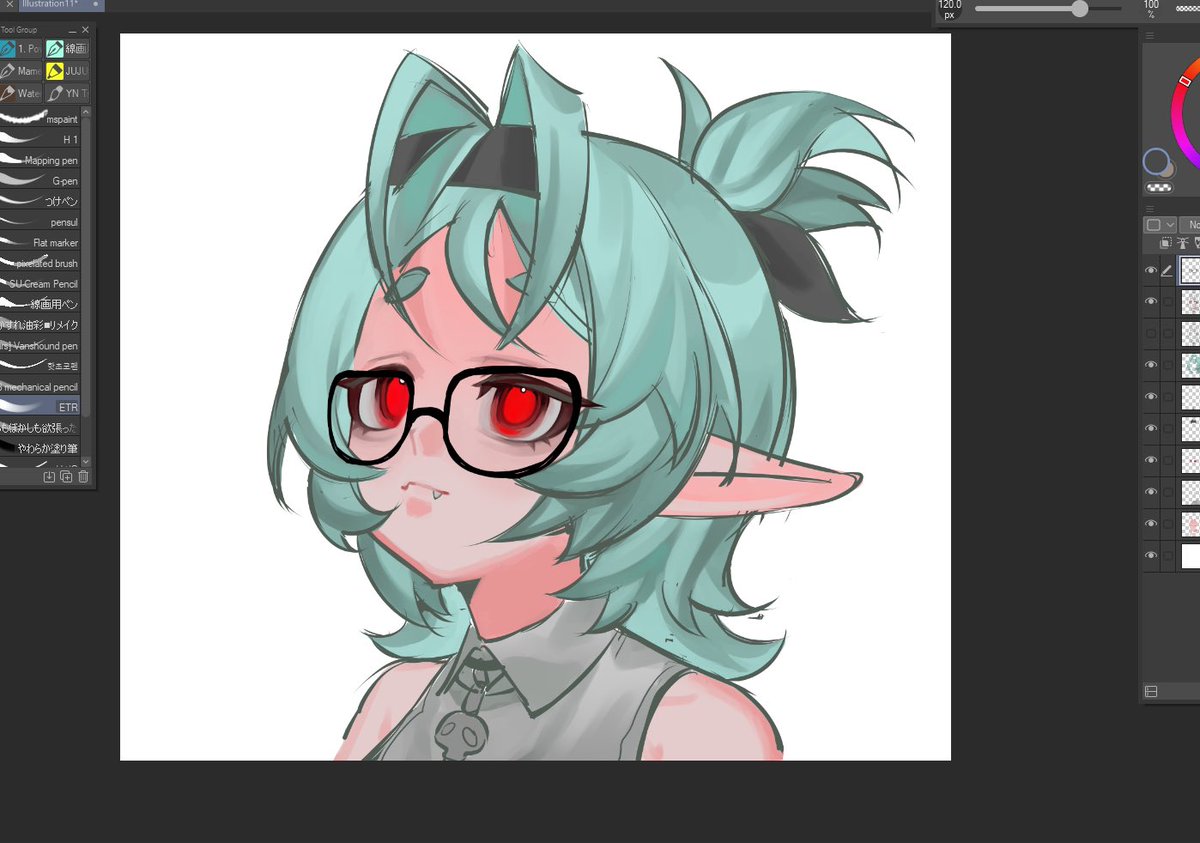Select the pensul brush
This screenshot has width=1200, height=843.
tap(40, 222)
